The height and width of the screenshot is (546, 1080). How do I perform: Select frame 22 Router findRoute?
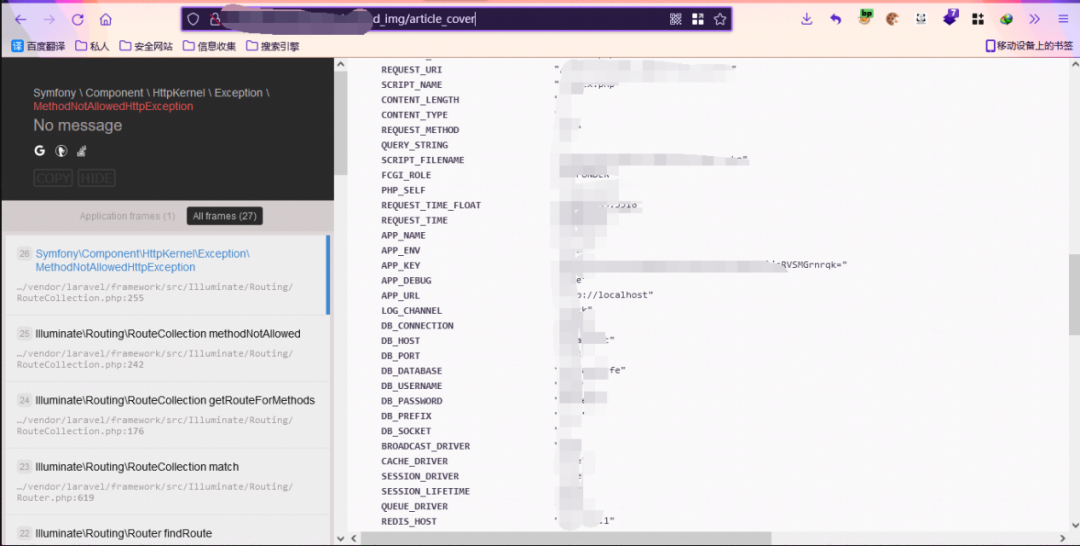tap(167, 530)
